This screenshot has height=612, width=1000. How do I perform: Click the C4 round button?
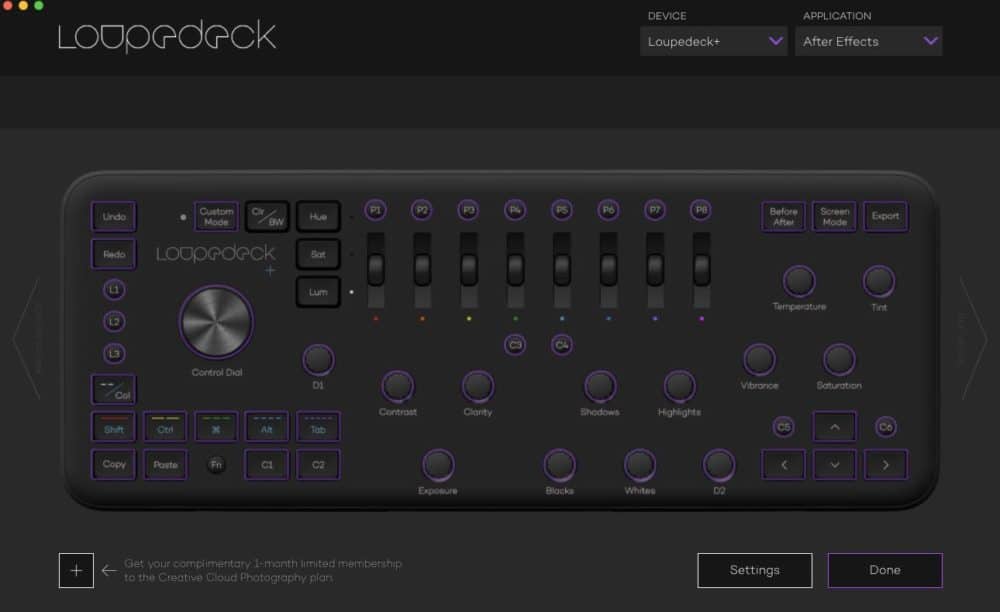pos(562,345)
